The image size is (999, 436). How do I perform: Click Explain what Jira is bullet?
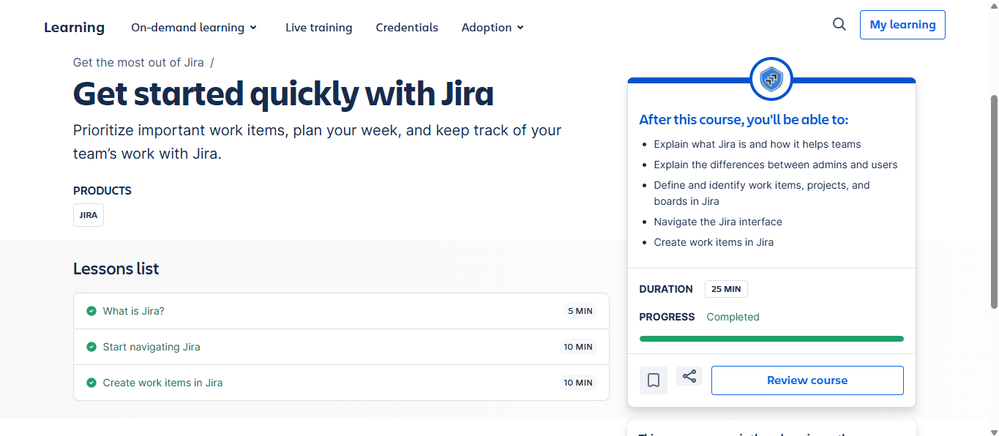758,144
